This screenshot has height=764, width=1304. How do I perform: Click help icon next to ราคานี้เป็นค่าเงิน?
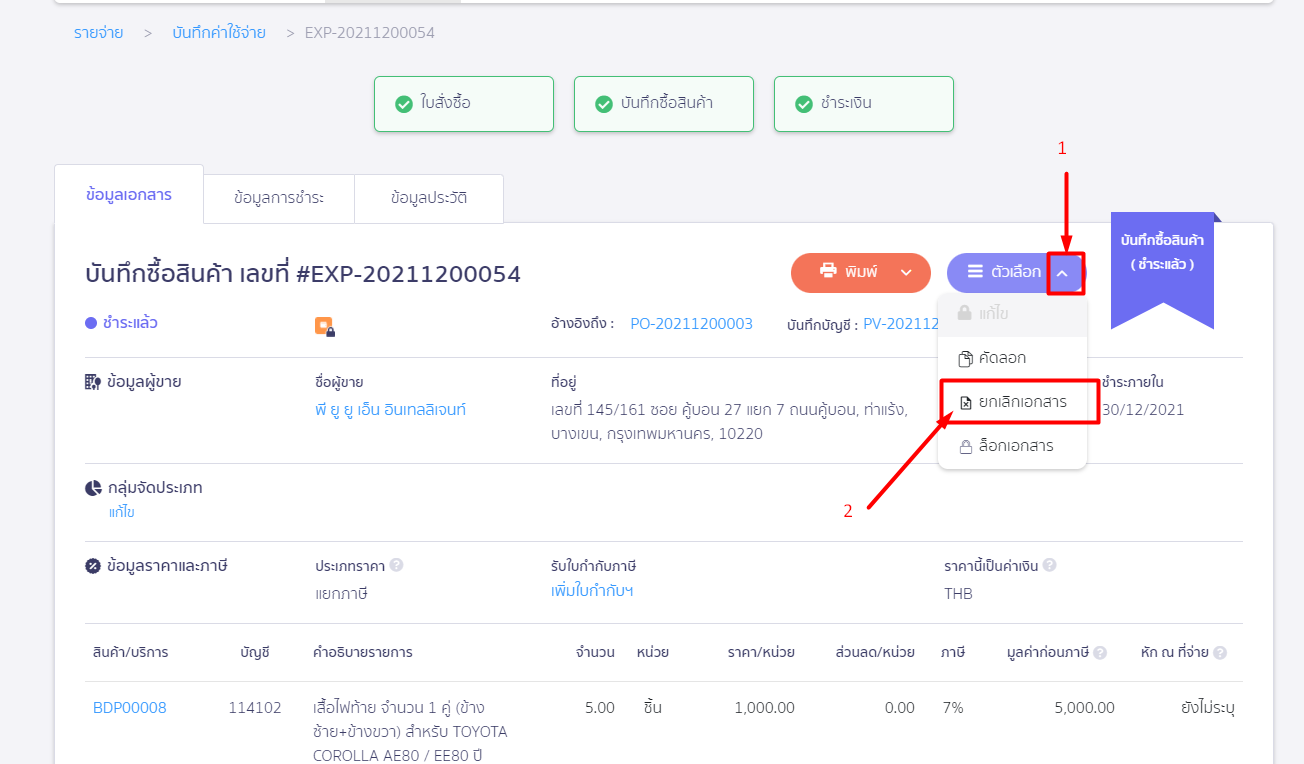(x=1049, y=565)
